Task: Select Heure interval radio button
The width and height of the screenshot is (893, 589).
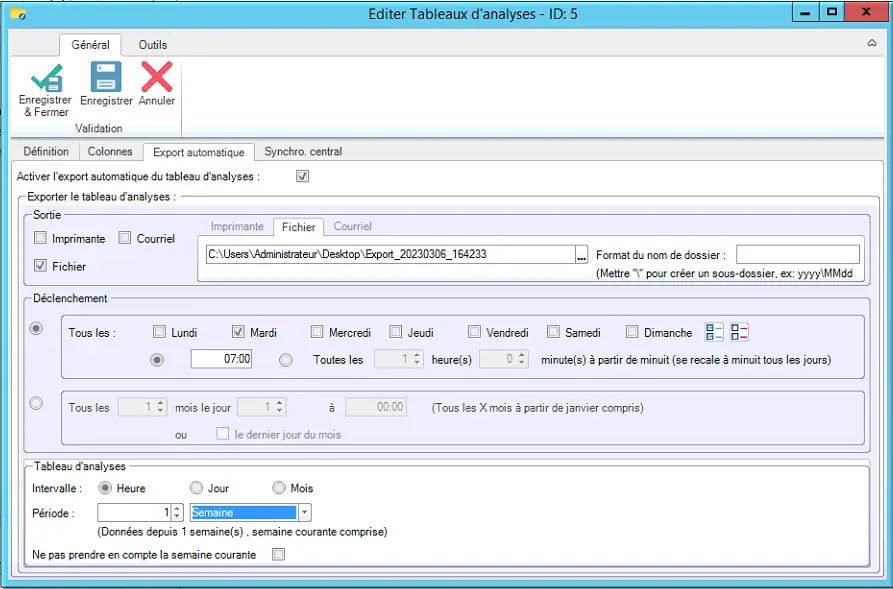Action: coord(105,488)
